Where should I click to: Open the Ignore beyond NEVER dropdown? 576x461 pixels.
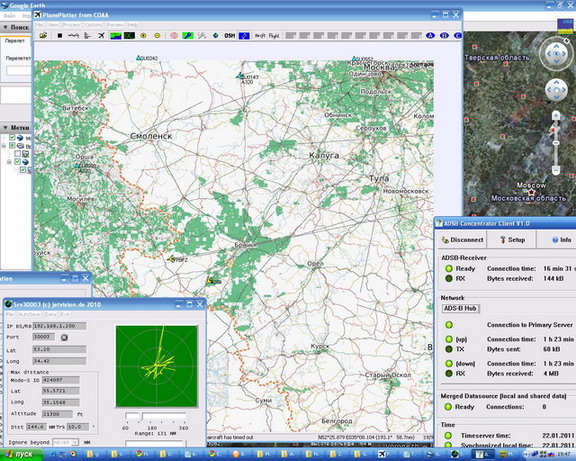point(66,442)
